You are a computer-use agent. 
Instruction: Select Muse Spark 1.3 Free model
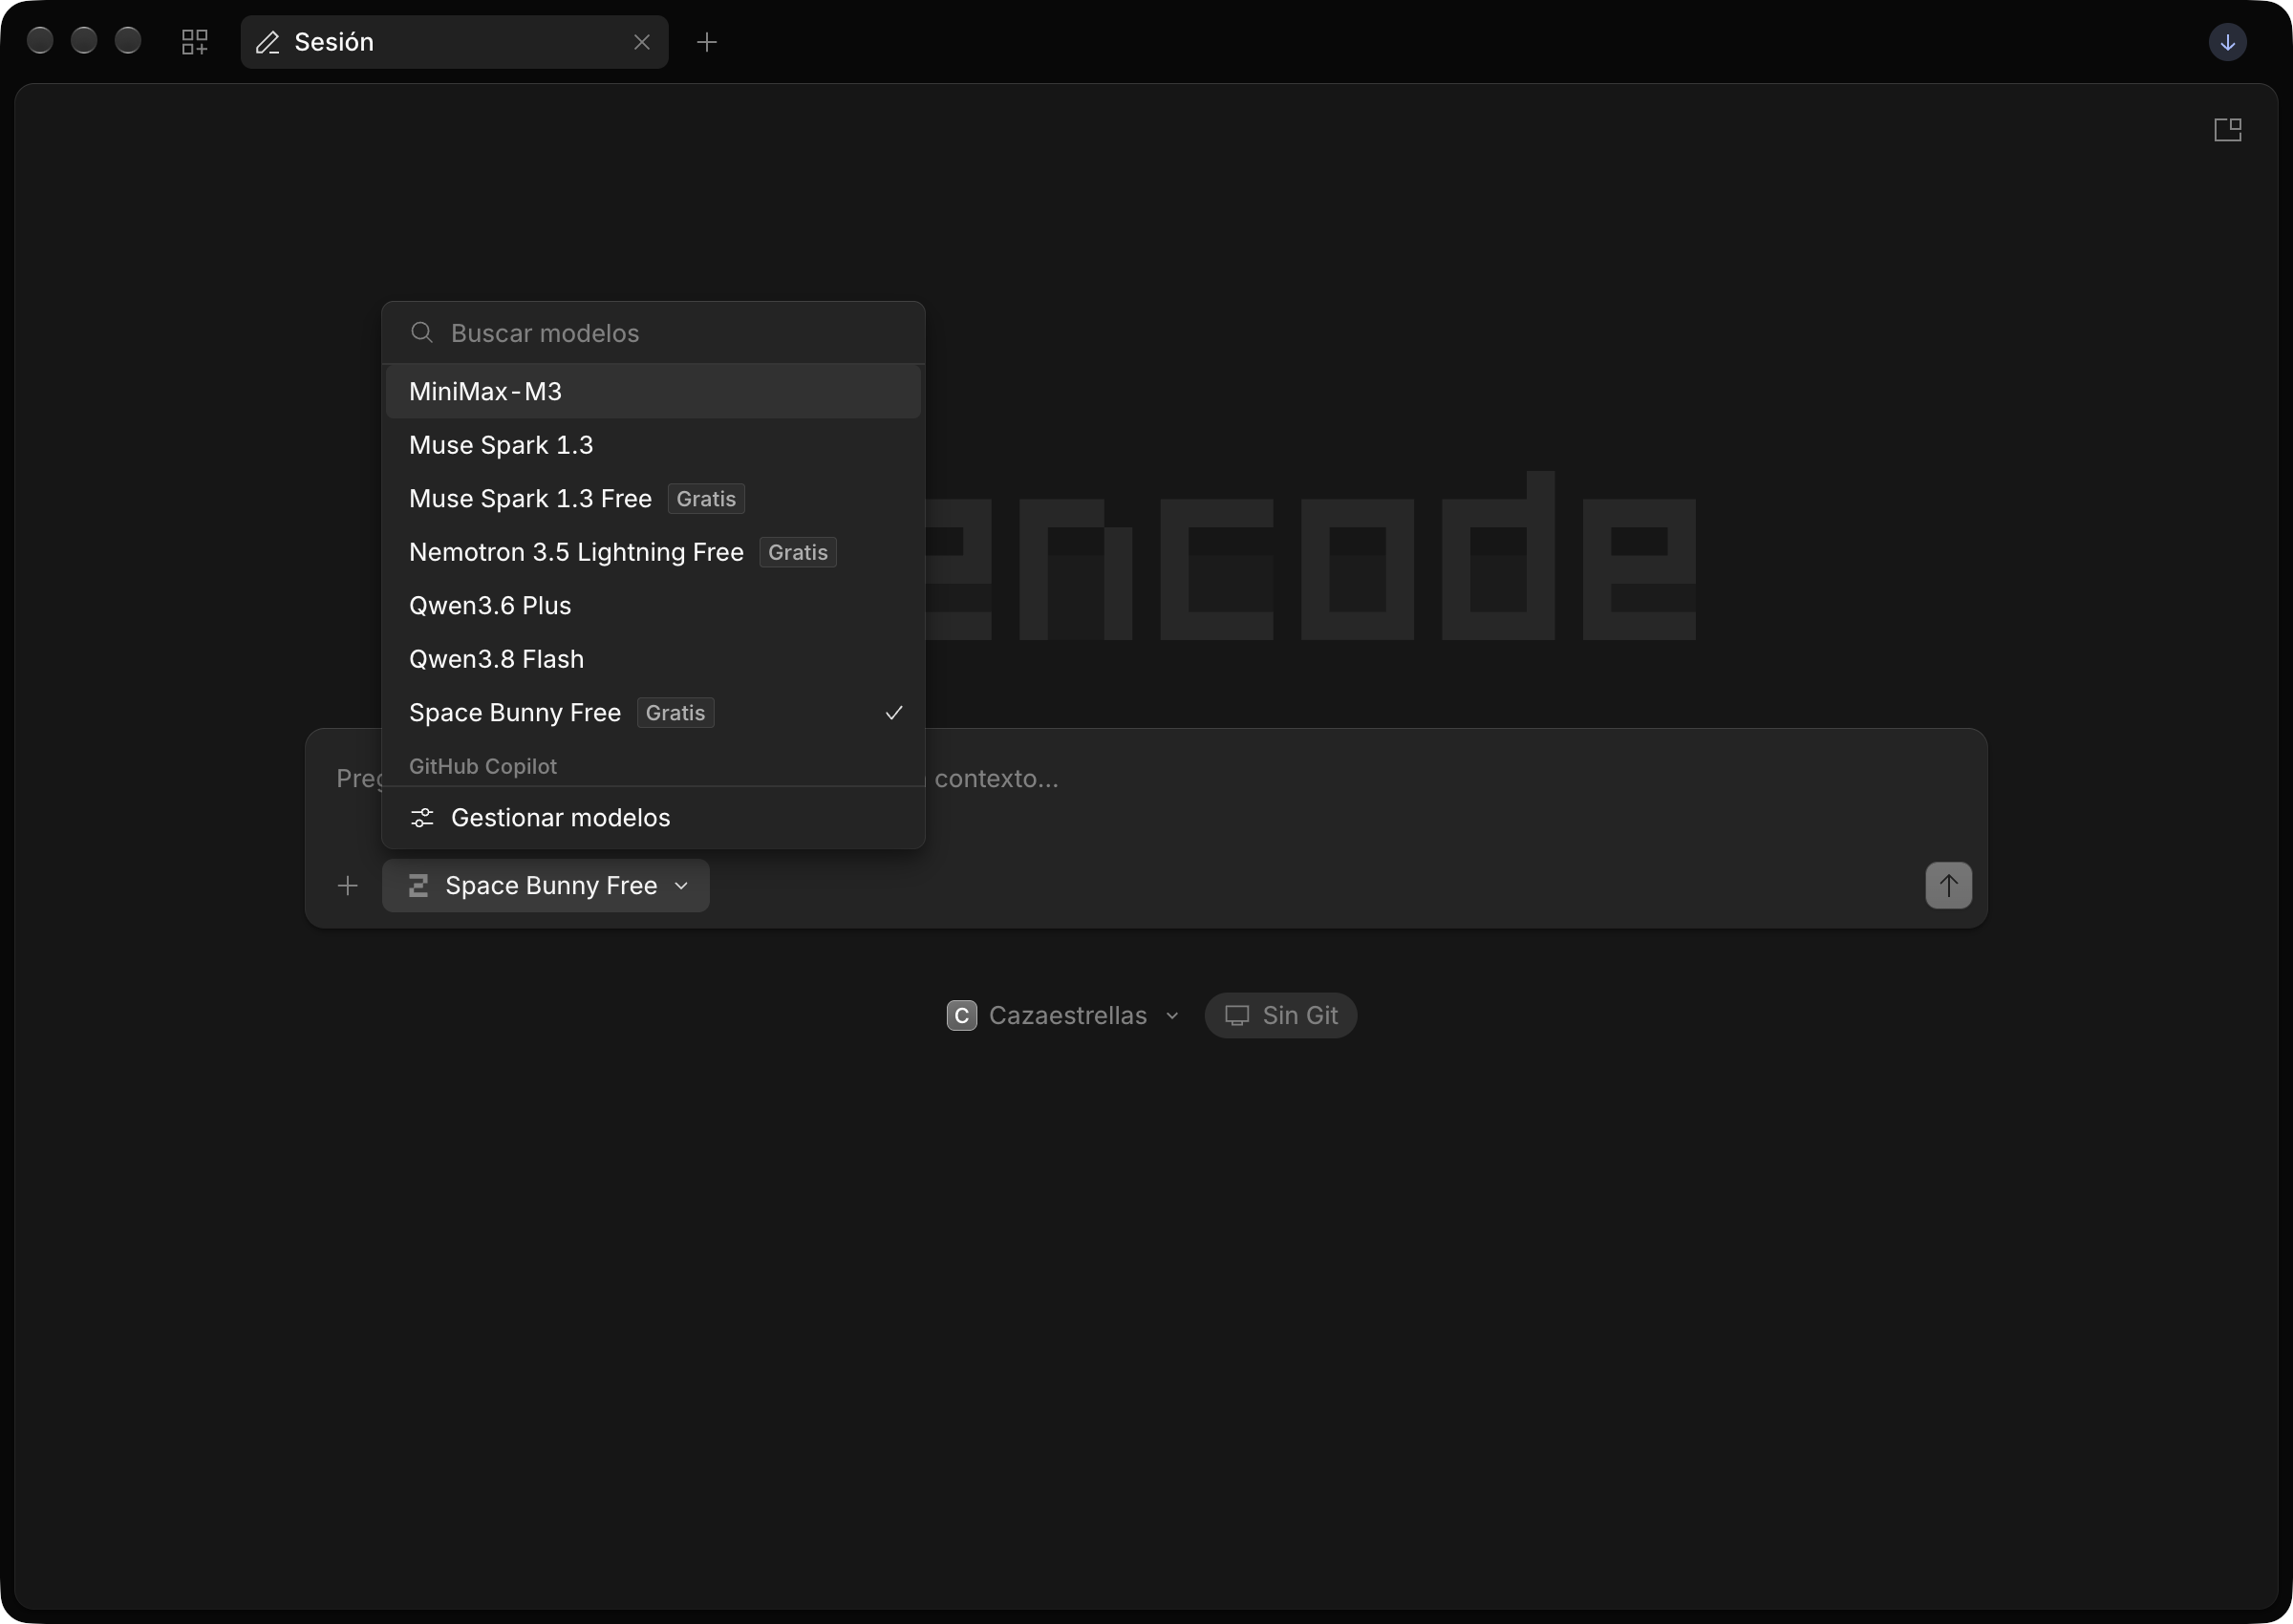coord(653,499)
